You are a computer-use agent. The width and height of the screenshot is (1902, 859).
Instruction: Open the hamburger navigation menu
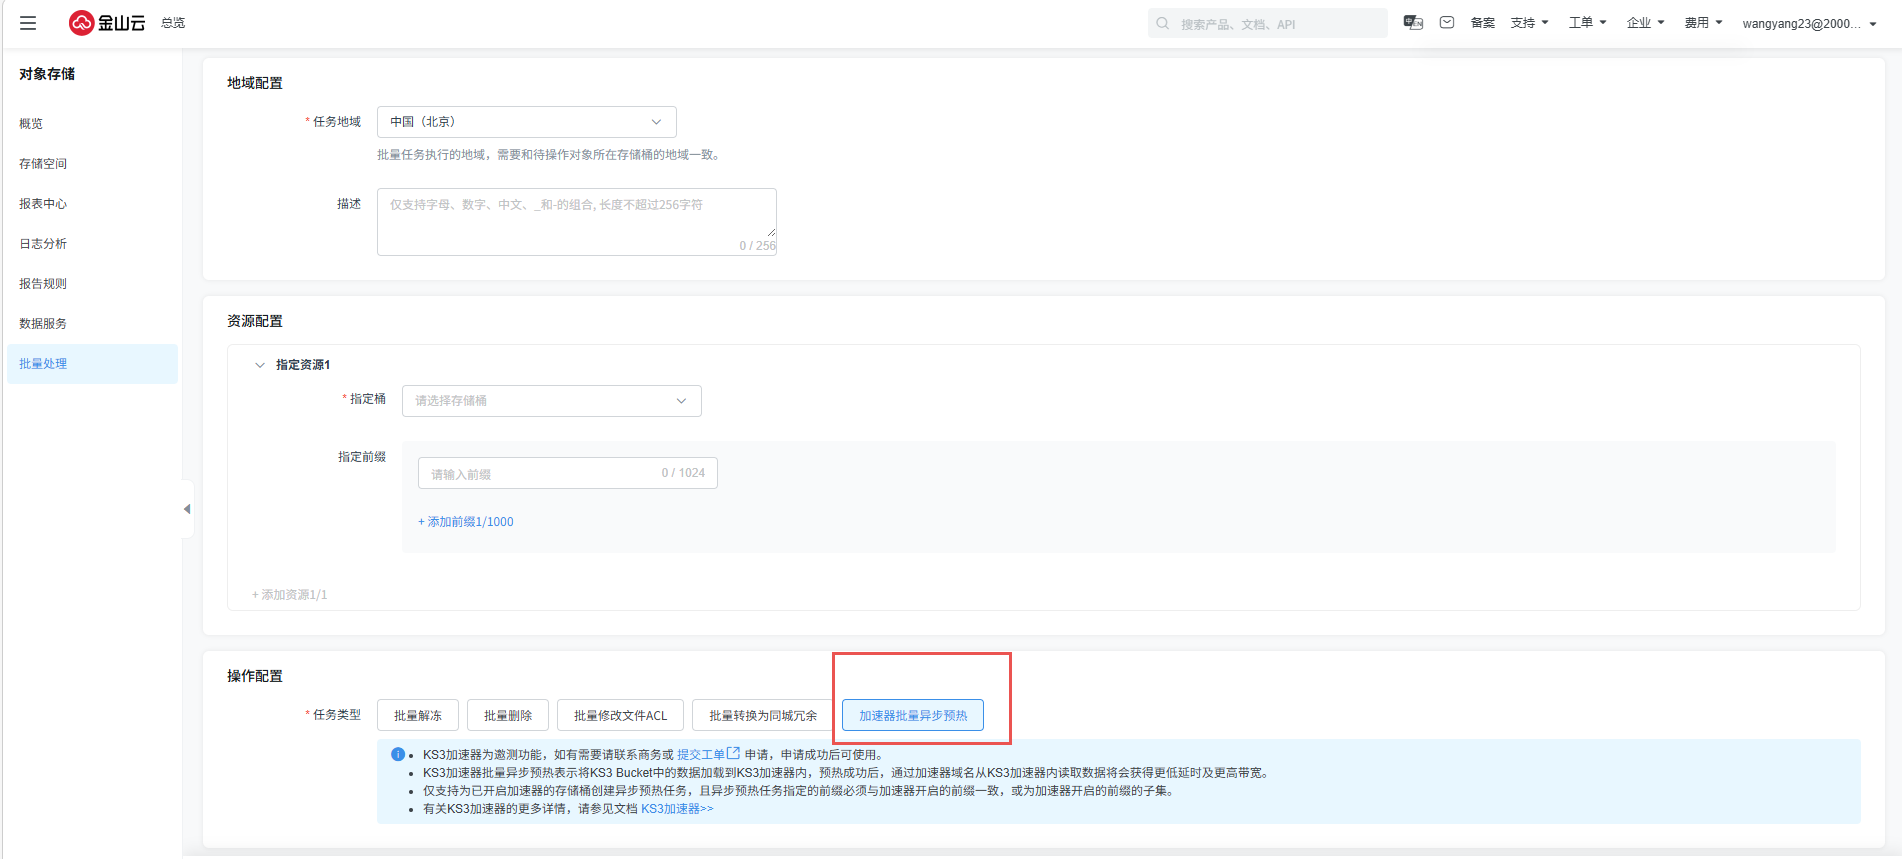click(28, 23)
